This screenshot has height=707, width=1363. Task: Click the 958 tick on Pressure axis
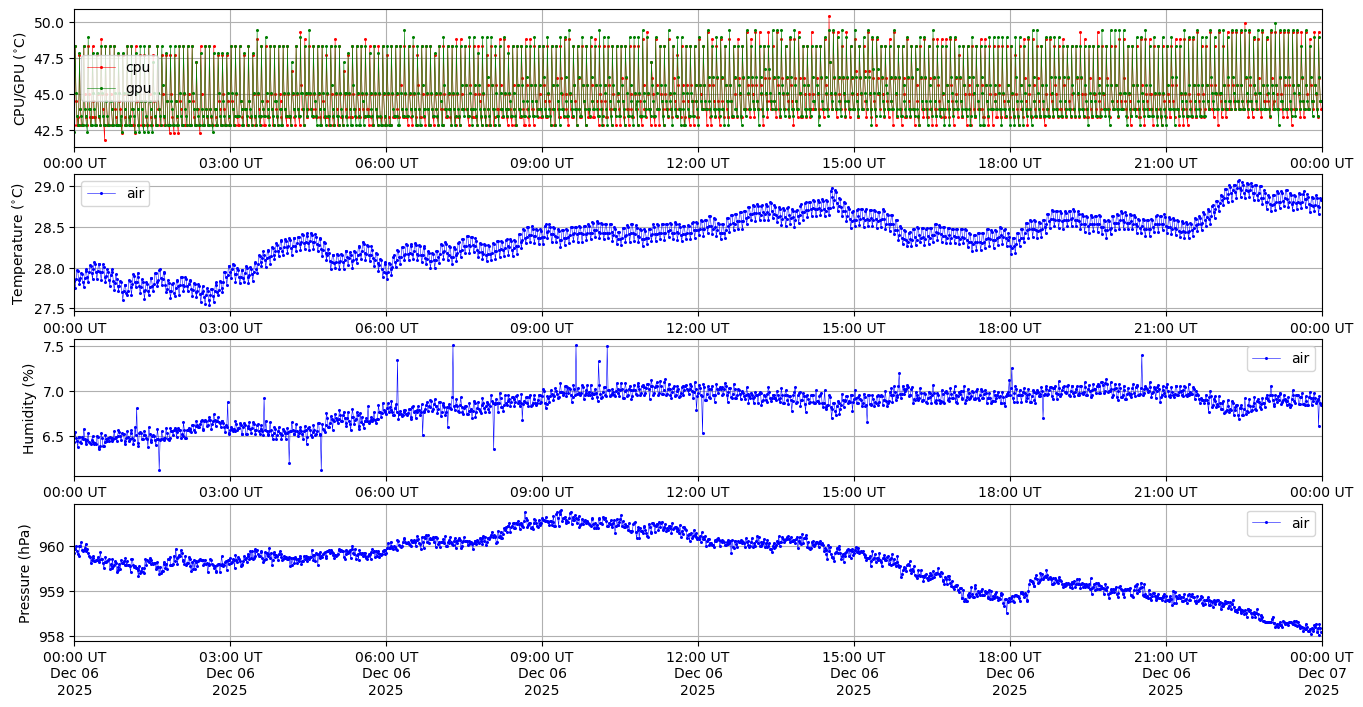coord(53,637)
